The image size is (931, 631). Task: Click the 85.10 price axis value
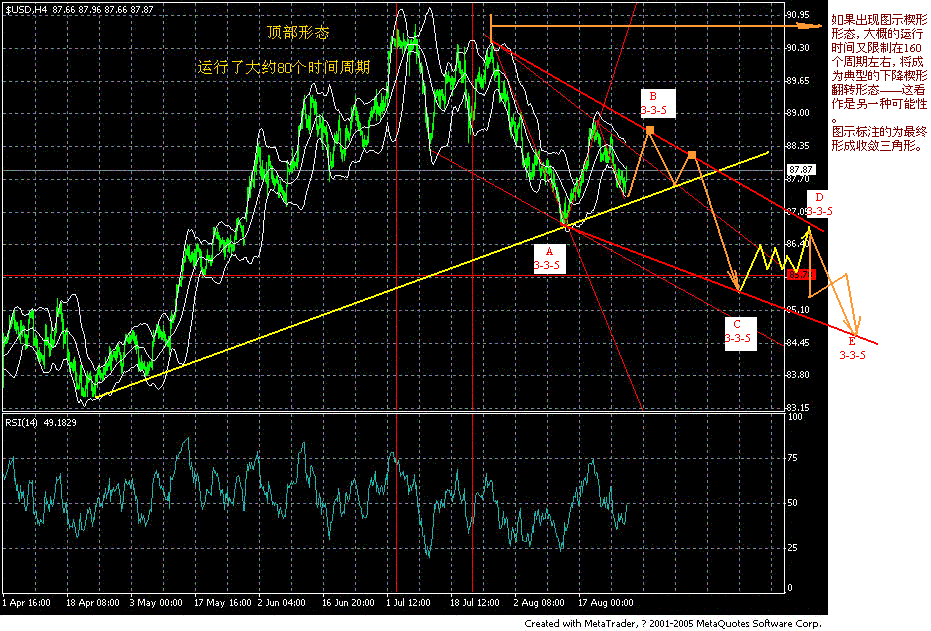coord(797,310)
